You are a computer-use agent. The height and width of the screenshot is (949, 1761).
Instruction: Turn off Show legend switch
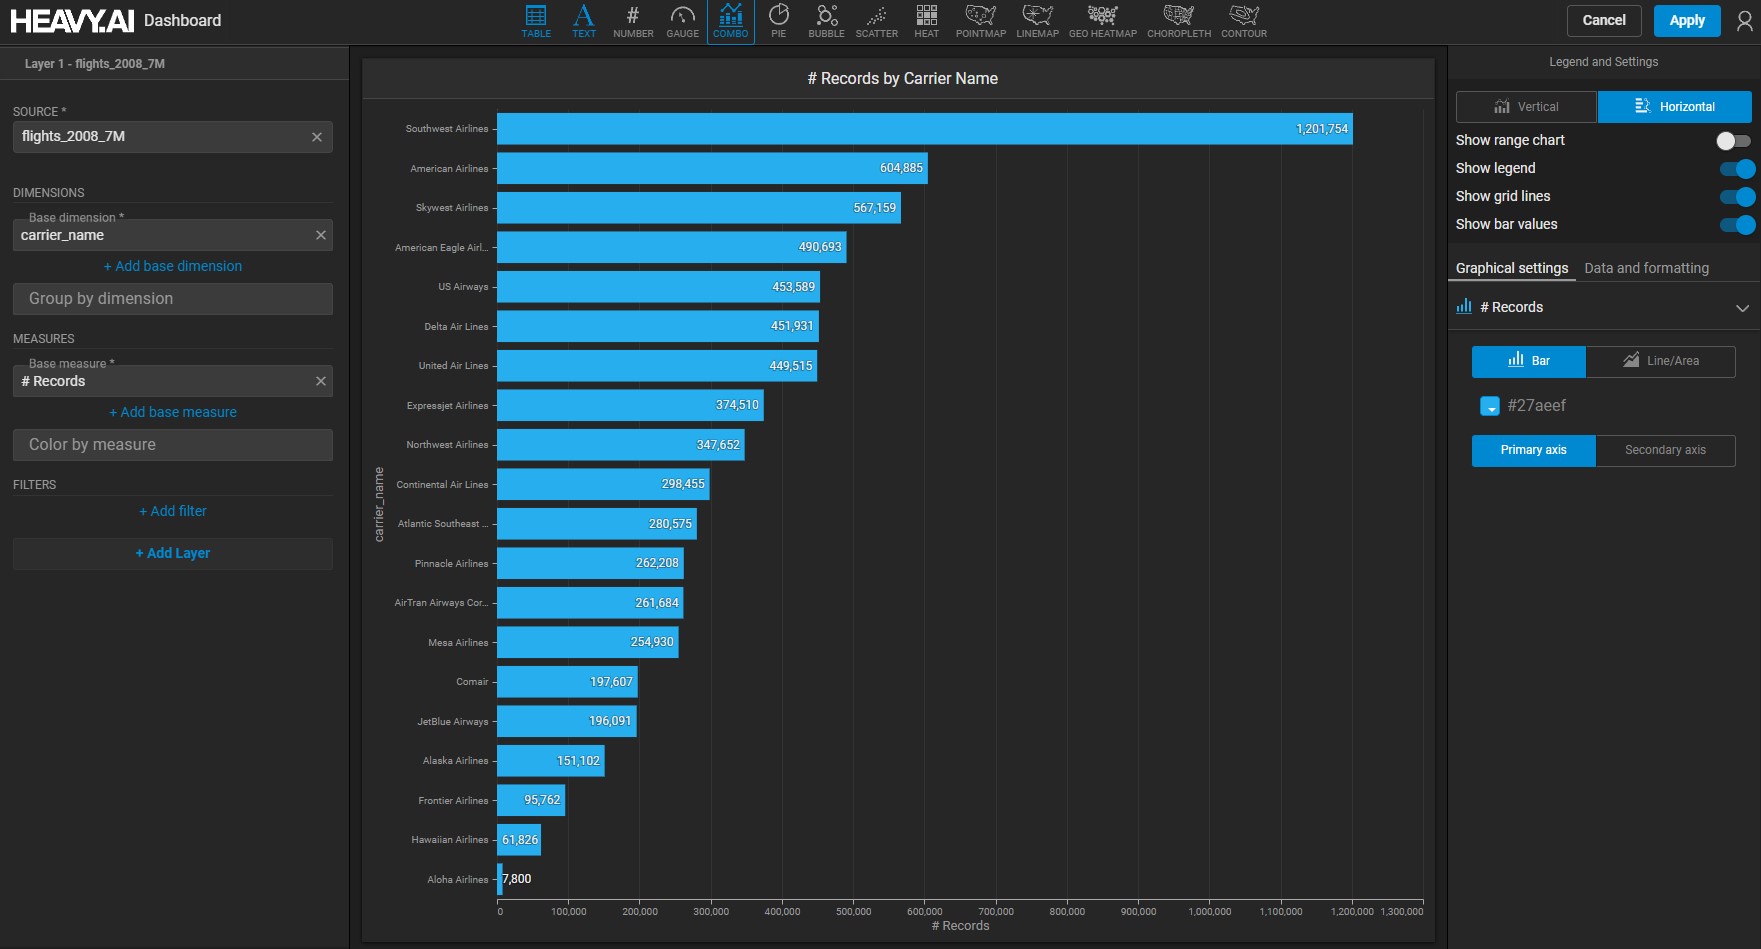pos(1736,169)
